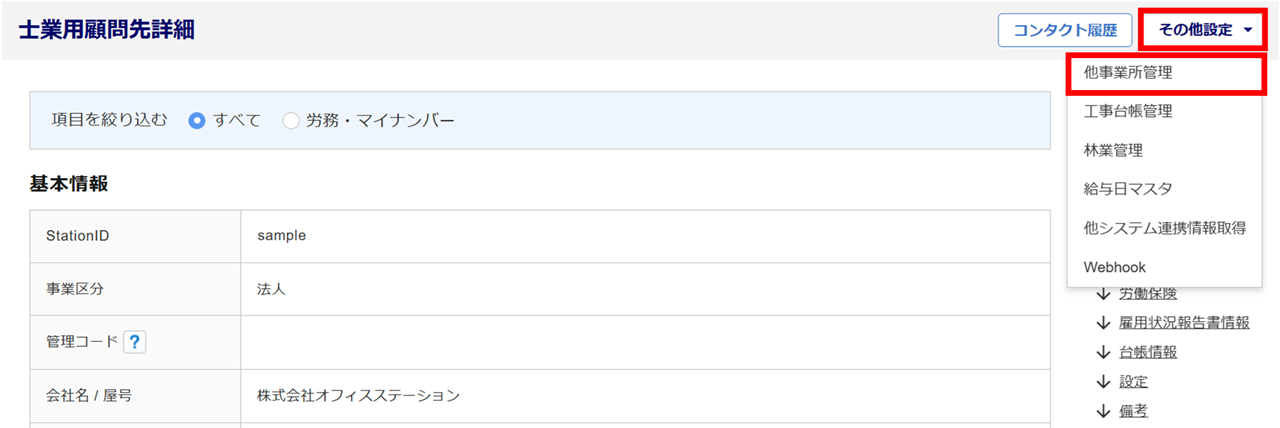Jump to 雇用状況報告書情報 section link
This screenshot has height=428, width=1280.
[1184, 322]
